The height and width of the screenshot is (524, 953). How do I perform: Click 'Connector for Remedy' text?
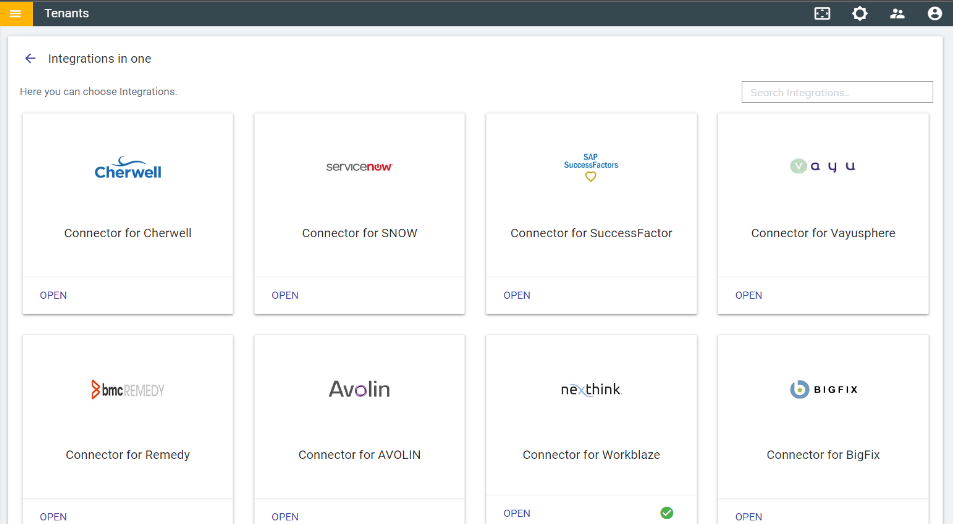[x=128, y=455]
